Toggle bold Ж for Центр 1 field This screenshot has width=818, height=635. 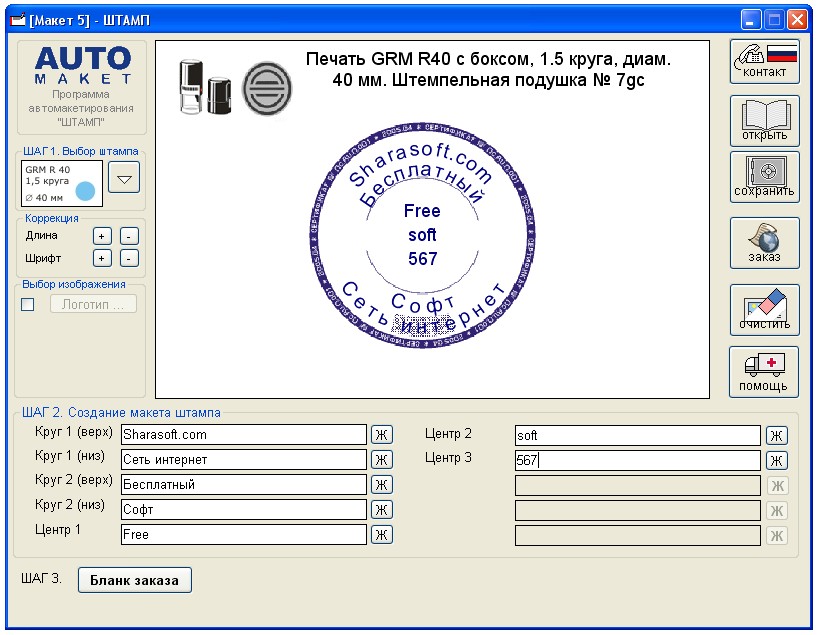click(381, 535)
